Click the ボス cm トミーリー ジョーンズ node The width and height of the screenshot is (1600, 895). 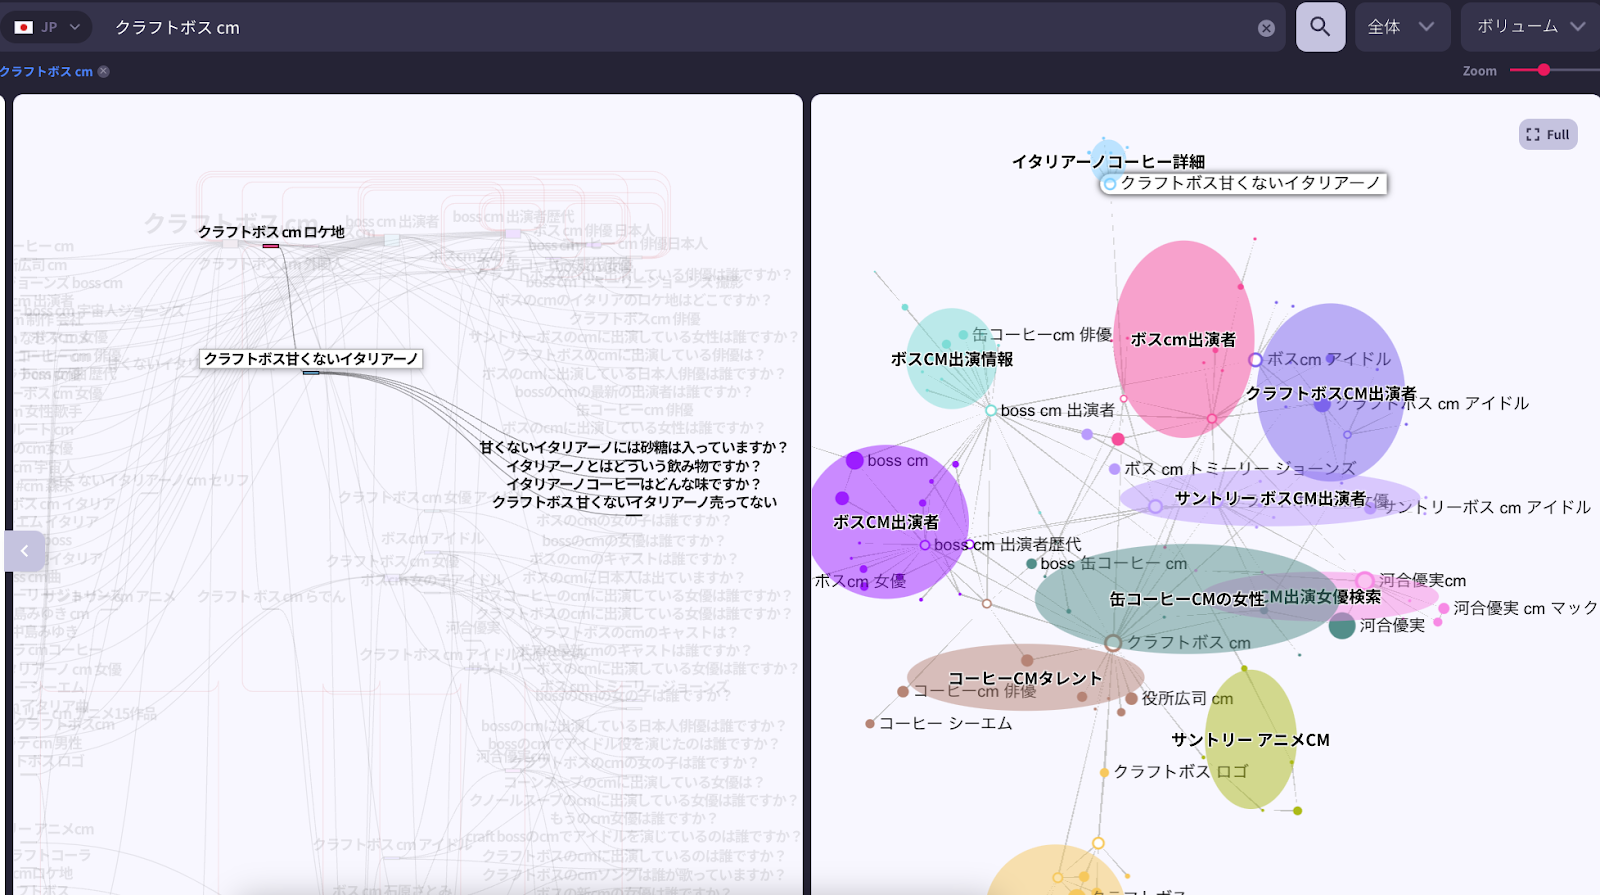1233,469
